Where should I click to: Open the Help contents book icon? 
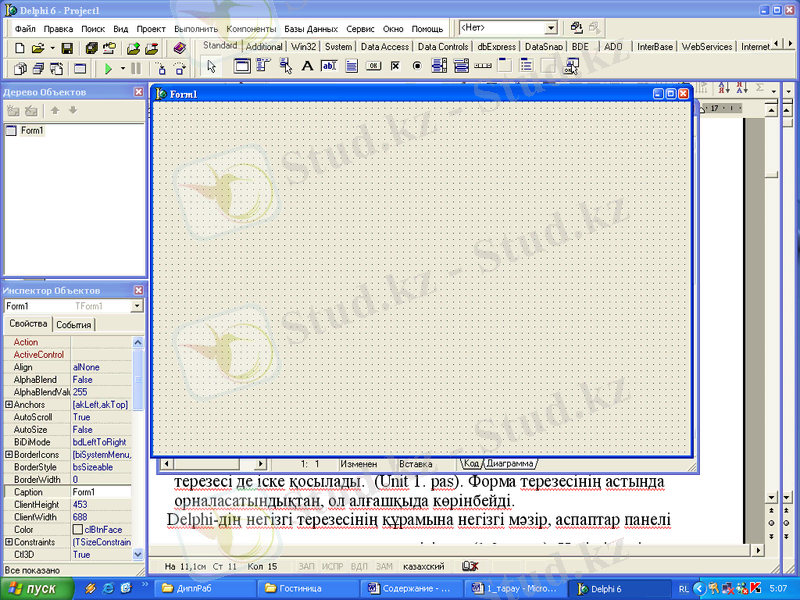pyautogui.click(x=179, y=48)
